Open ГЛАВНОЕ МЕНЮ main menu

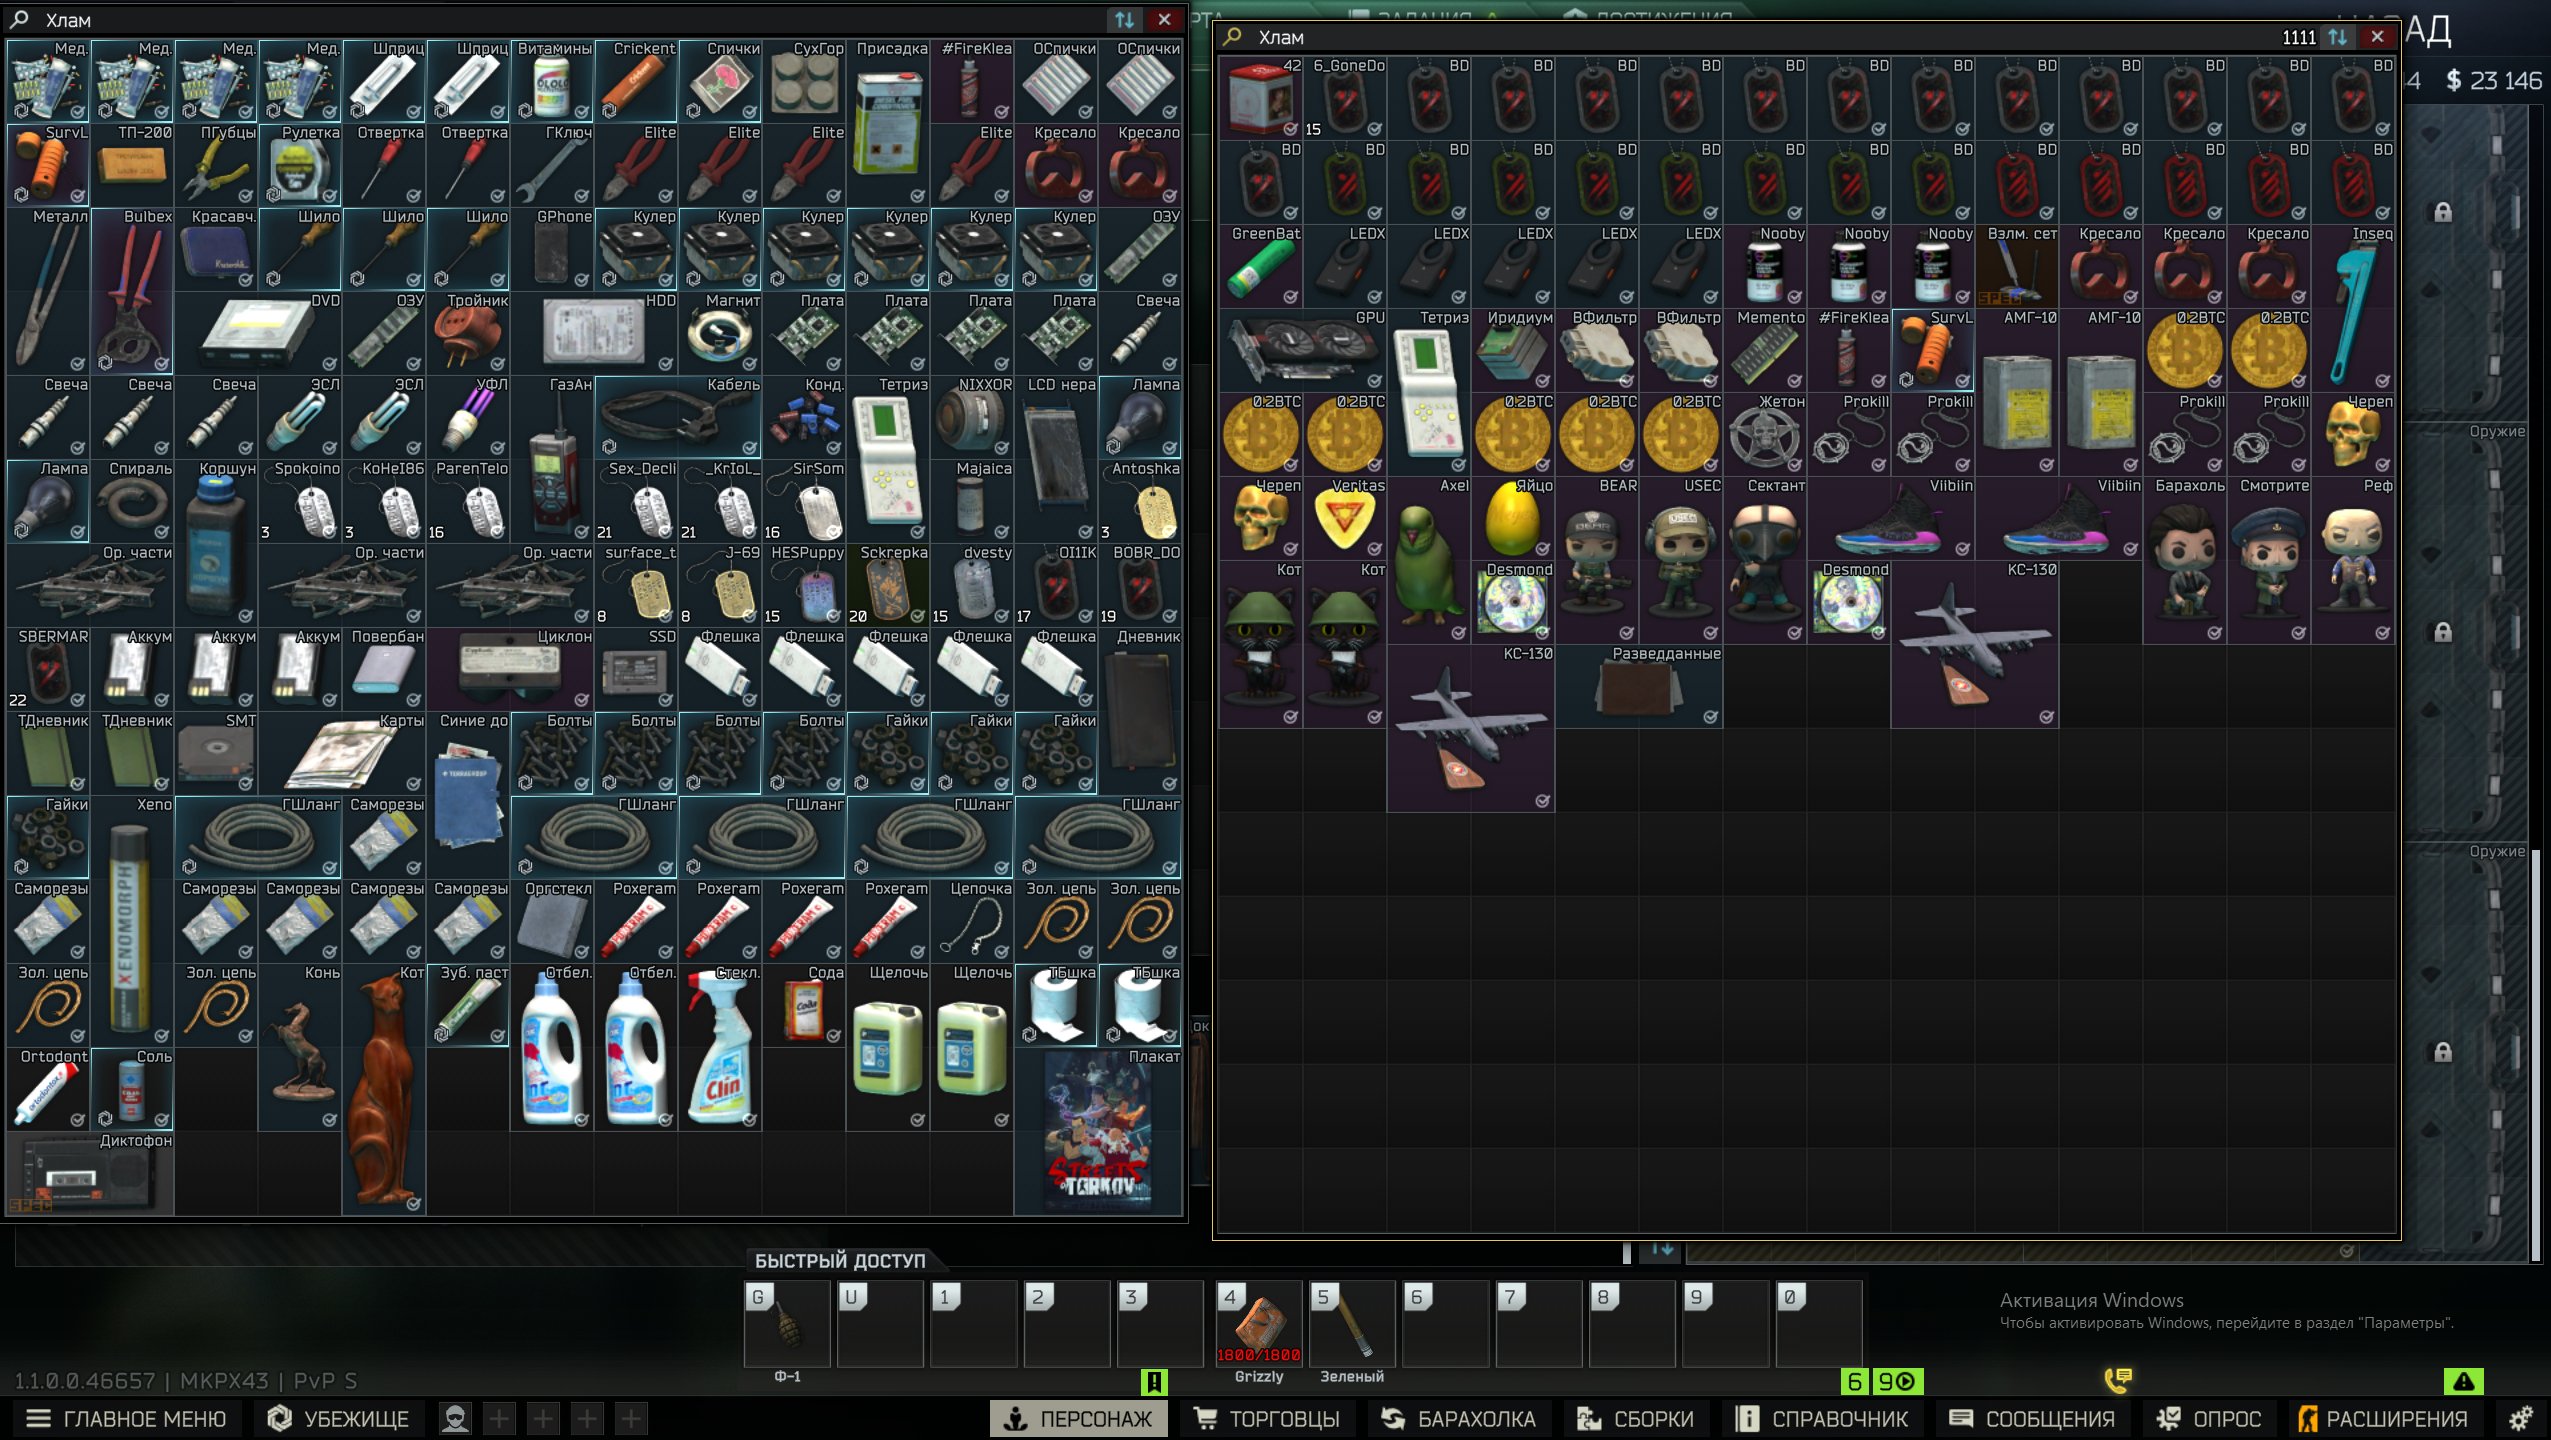coord(126,1418)
